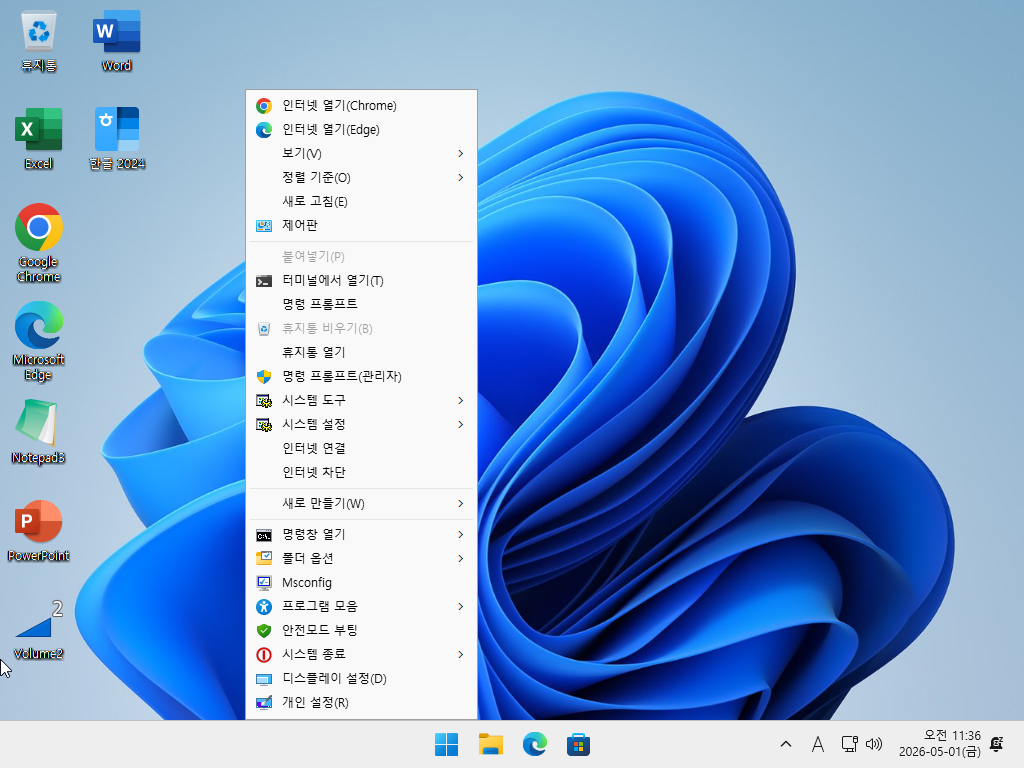Open the notification bell in the tray
1024x768 pixels.
point(997,744)
